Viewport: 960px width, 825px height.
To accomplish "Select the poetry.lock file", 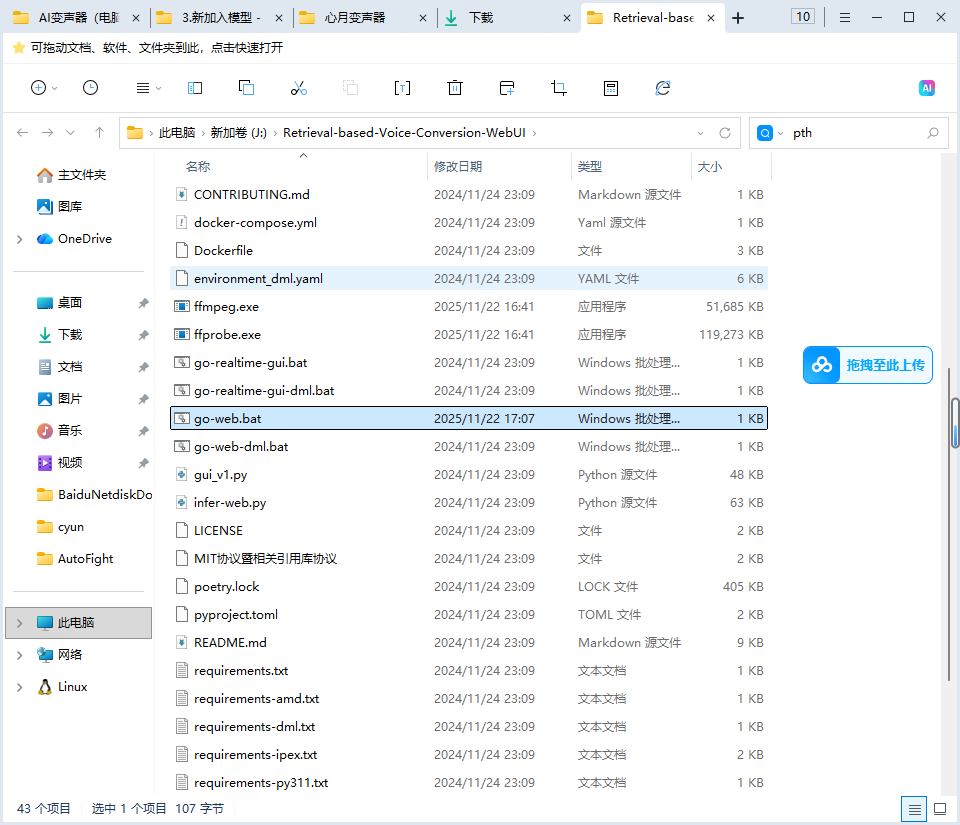I will pos(469,587).
